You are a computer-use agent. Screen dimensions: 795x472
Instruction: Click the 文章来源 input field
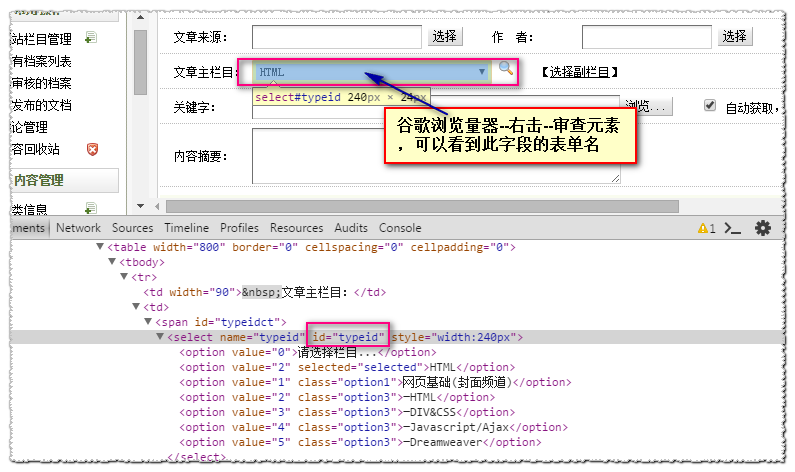(337, 37)
